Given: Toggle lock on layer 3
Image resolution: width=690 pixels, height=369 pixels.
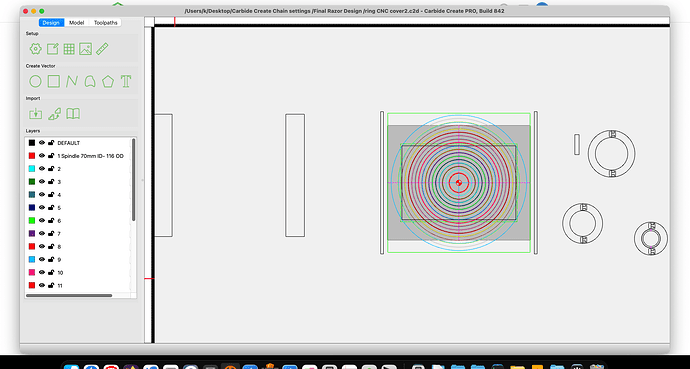Looking at the screenshot, I should (51, 182).
